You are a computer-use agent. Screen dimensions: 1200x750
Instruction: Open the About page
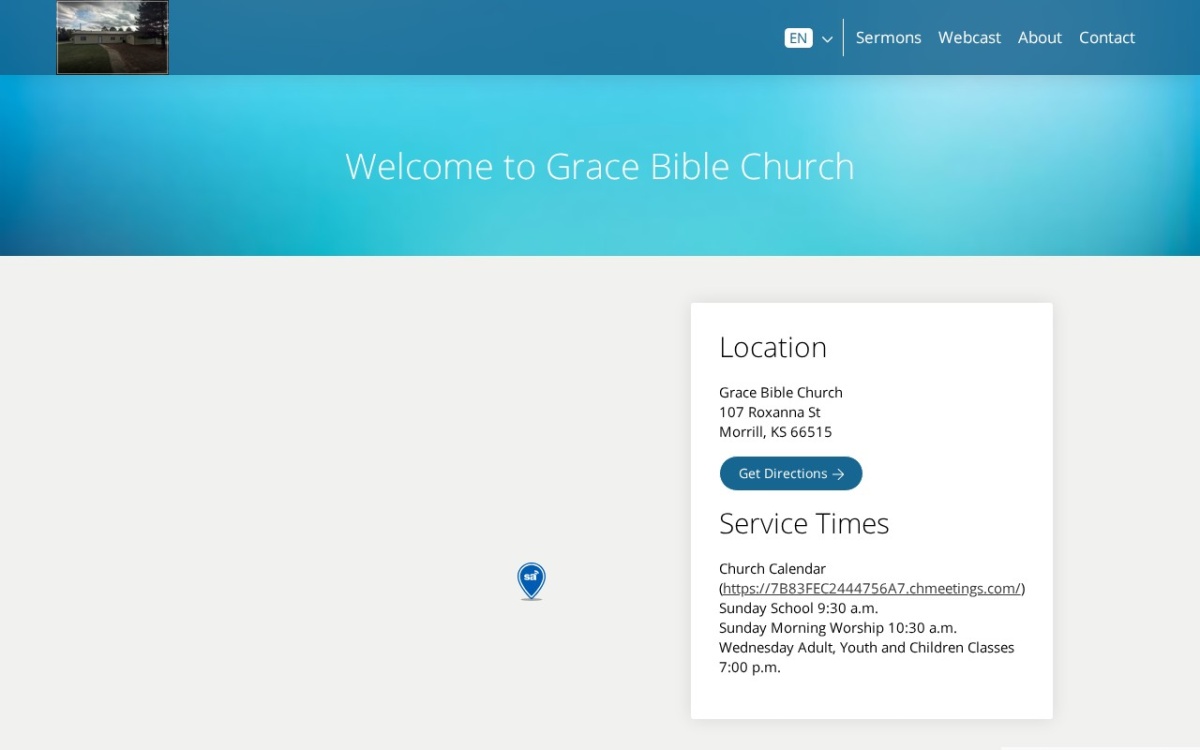(x=1039, y=38)
